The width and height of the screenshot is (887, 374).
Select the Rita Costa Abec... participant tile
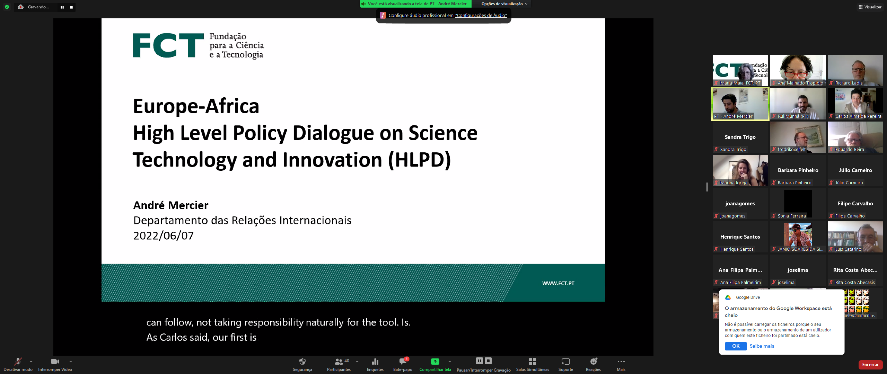[x=855, y=270]
